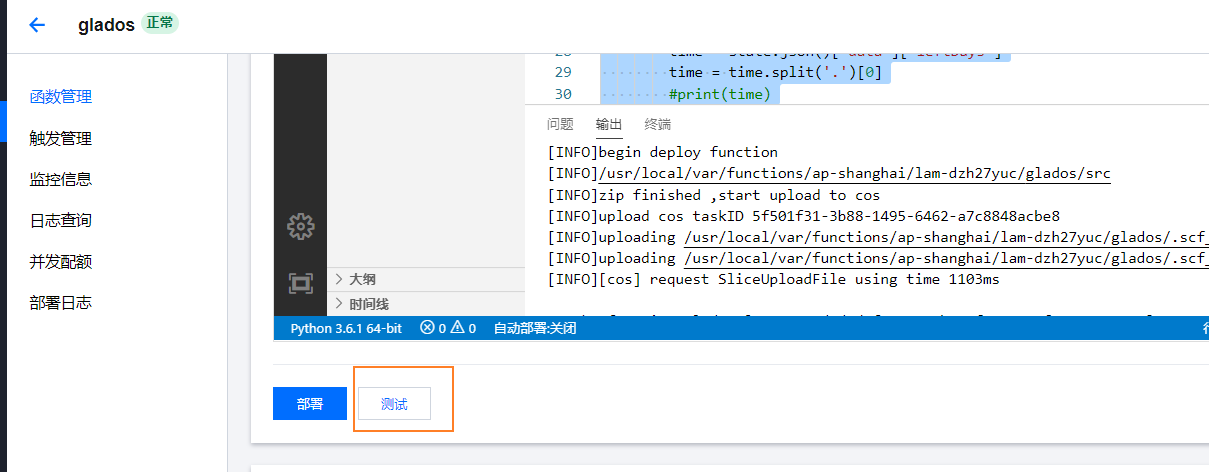Click line number 29 in the gutter
The width and height of the screenshot is (1209, 472).
tap(562, 72)
